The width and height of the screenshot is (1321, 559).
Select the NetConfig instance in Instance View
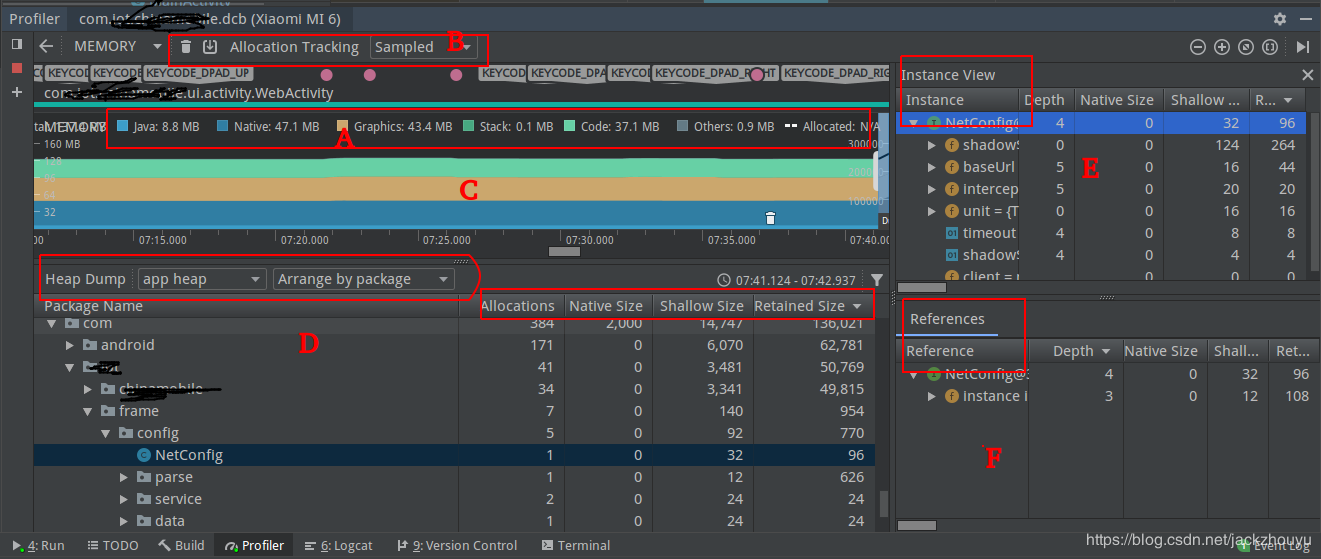[1103, 123]
